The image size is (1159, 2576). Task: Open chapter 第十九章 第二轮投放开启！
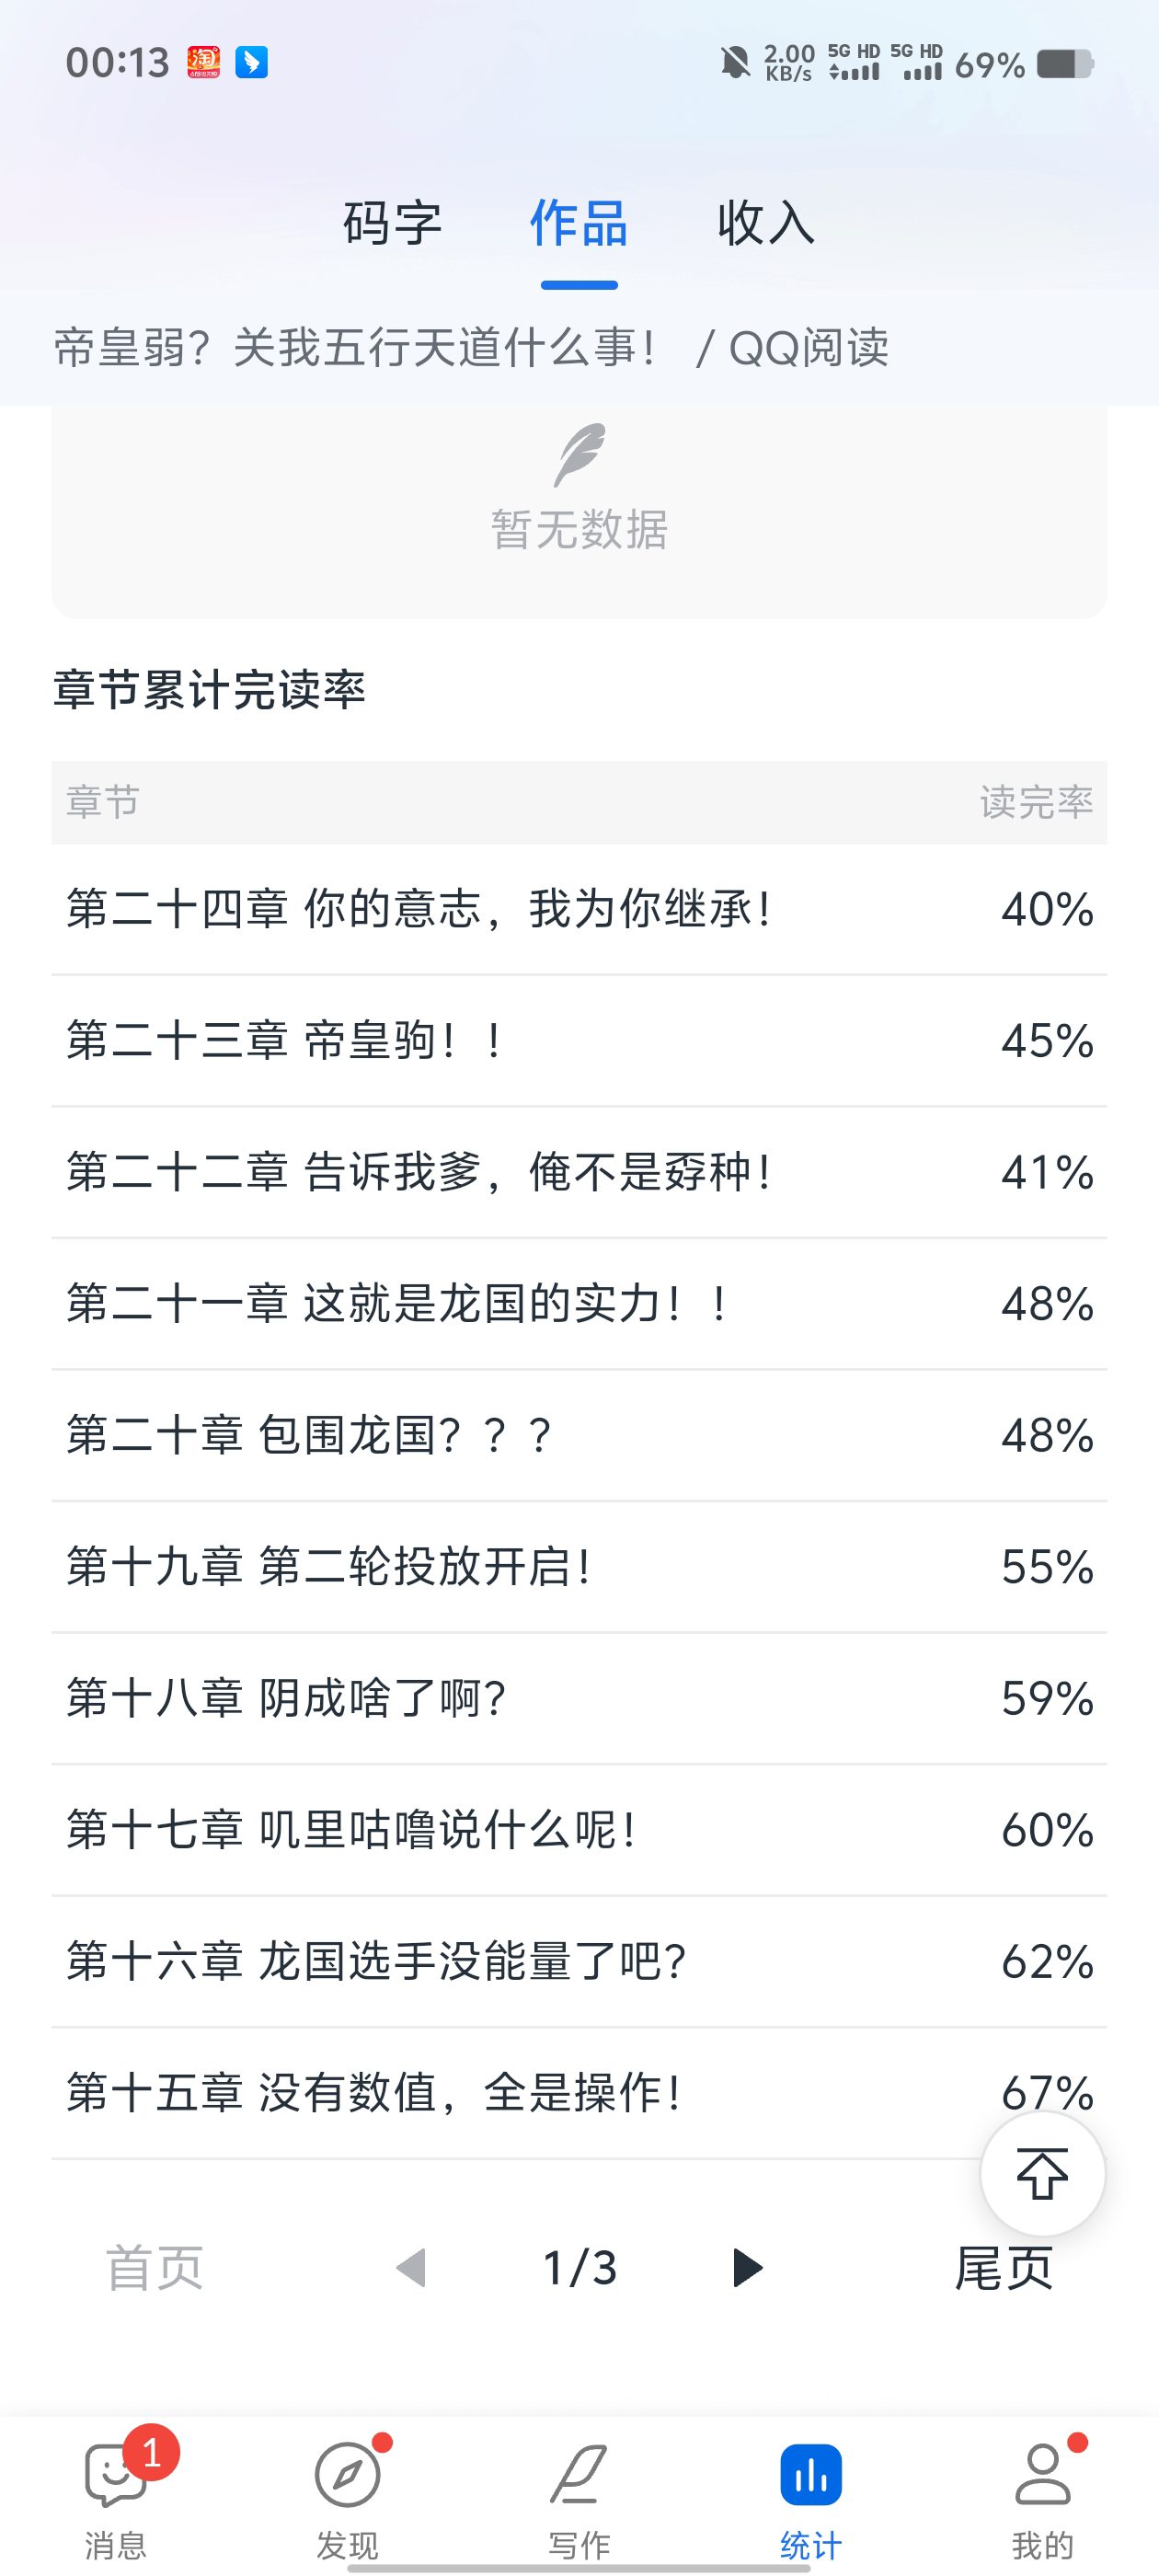pyautogui.click(x=330, y=1567)
